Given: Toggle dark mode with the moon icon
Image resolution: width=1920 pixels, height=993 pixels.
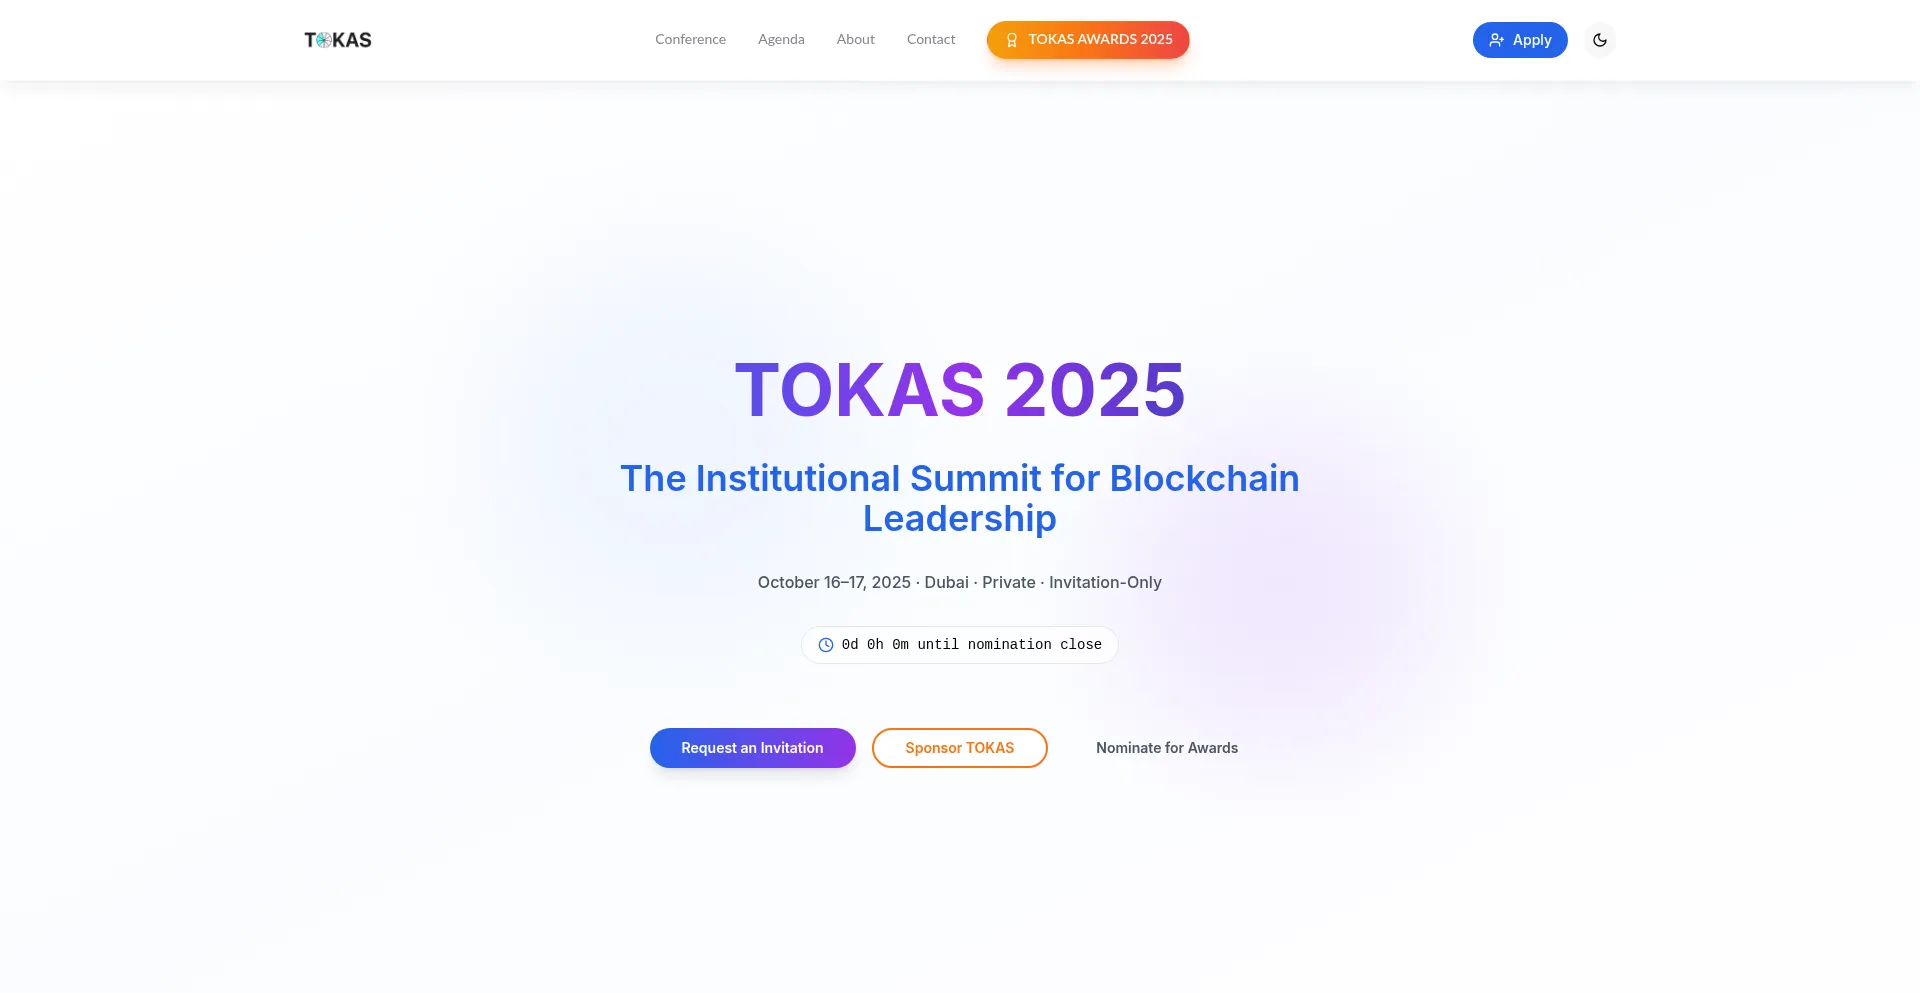Looking at the screenshot, I should 1600,40.
